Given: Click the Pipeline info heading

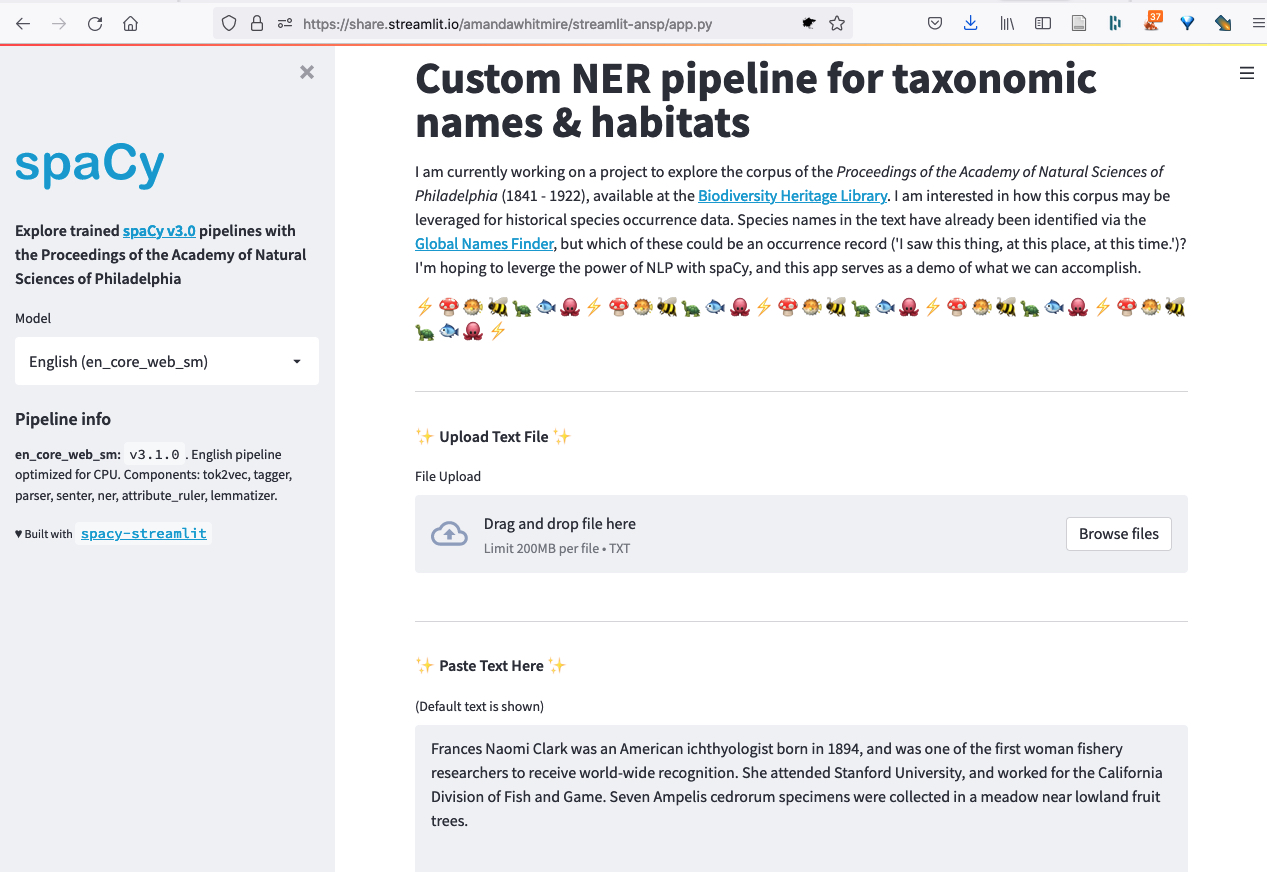Looking at the screenshot, I should click(63, 419).
